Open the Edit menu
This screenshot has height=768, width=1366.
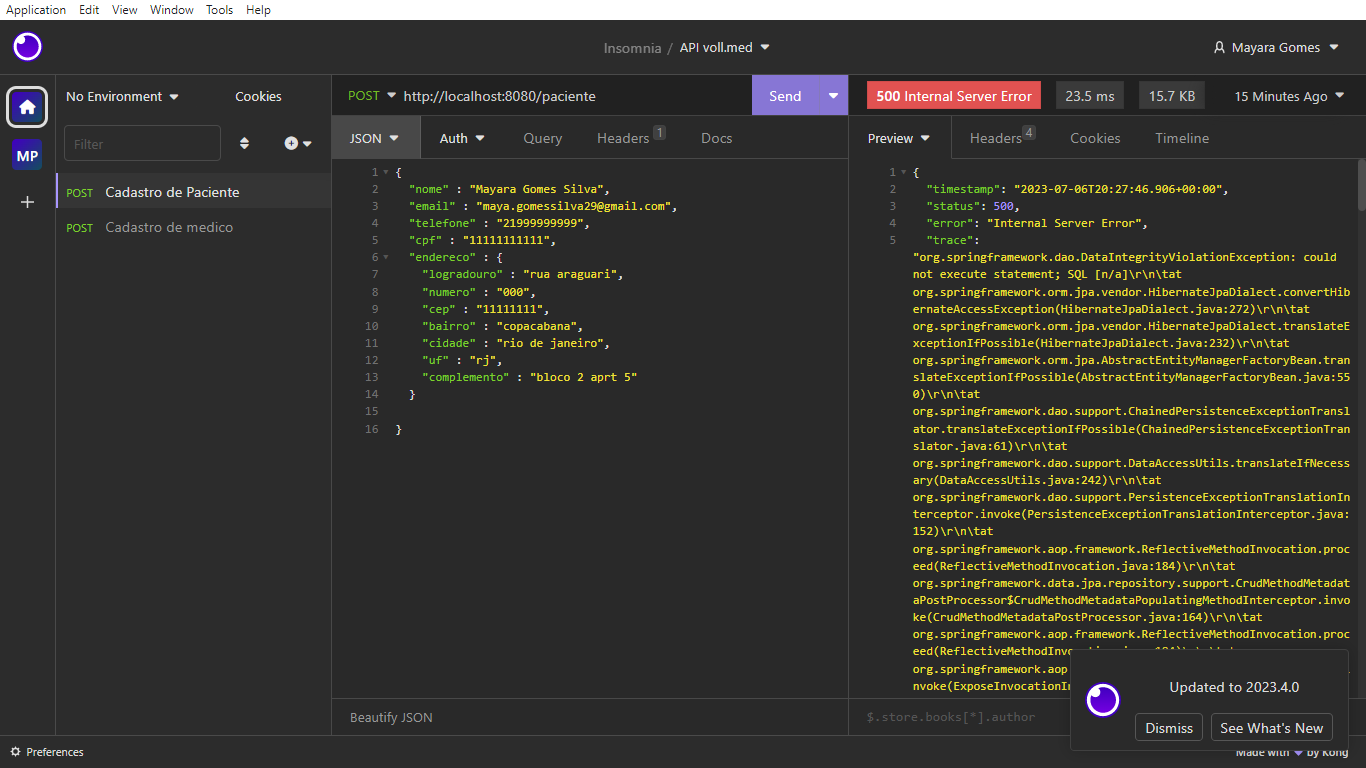pos(89,10)
